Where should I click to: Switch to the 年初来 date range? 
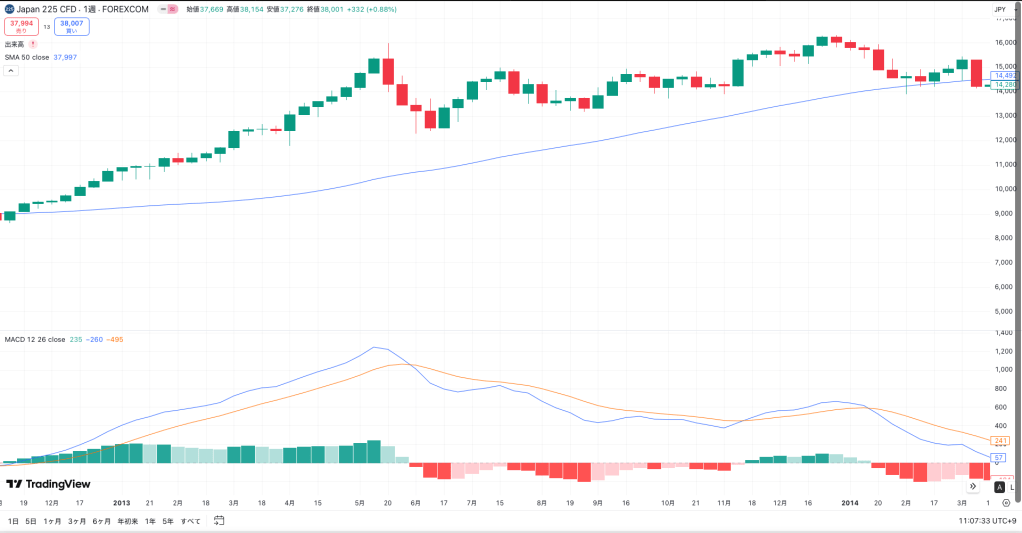[127, 521]
